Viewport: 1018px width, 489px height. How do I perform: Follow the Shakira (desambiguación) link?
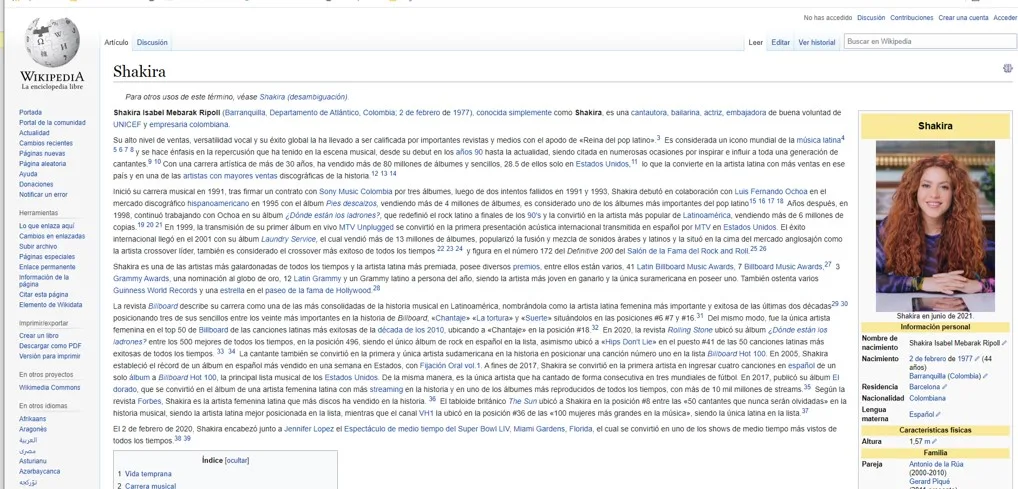(x=303, y=97)
